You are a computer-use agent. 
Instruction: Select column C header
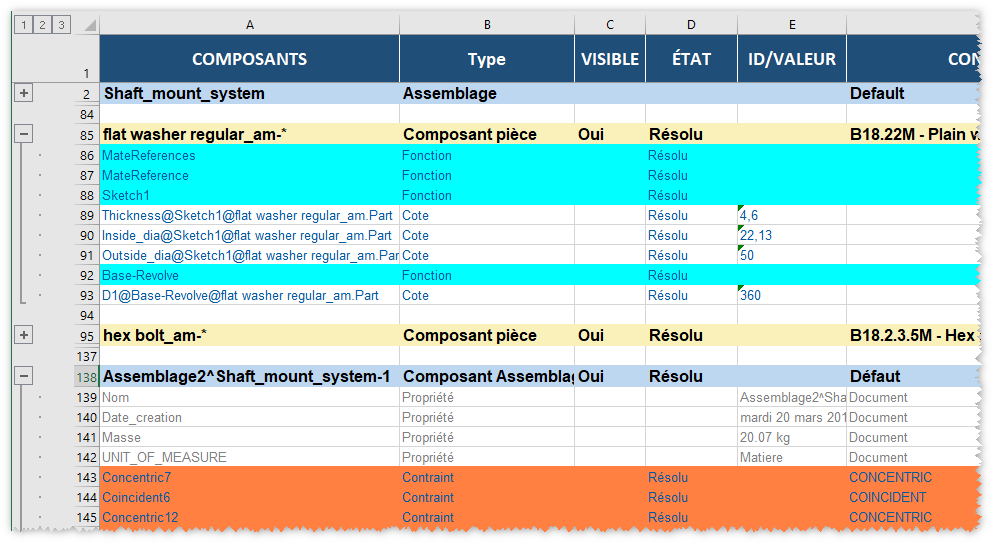pyautogui.click(x=609, y=25)
